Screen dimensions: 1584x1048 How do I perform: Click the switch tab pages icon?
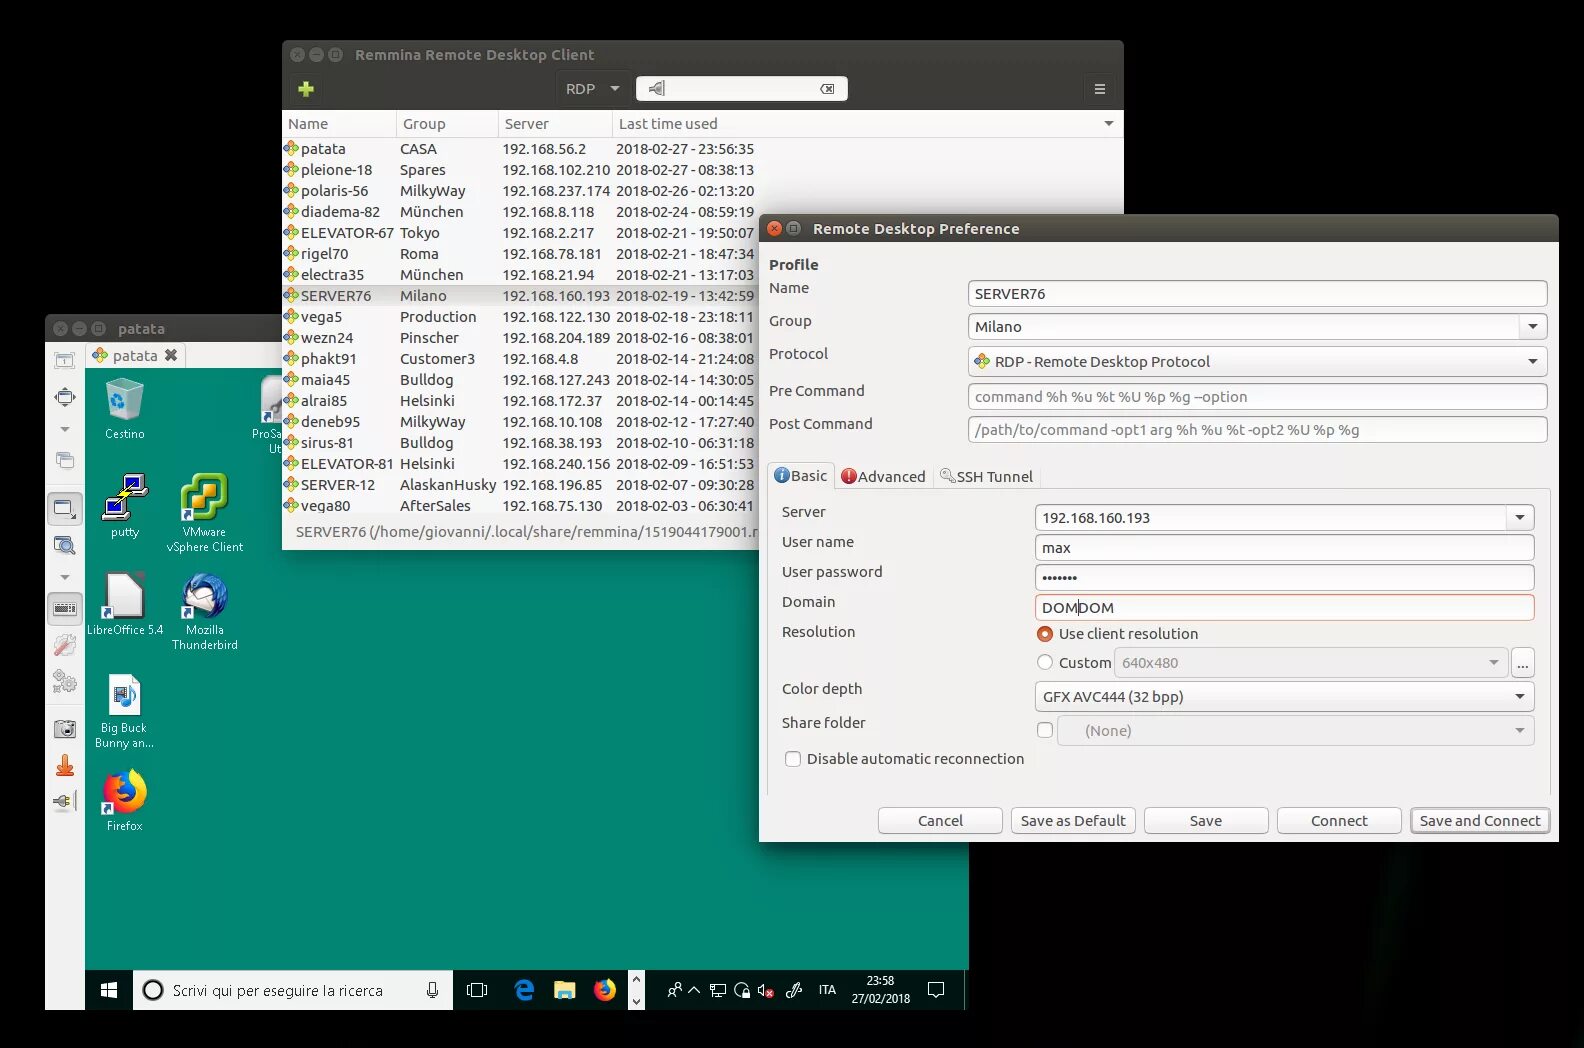(x=65, y=460)
